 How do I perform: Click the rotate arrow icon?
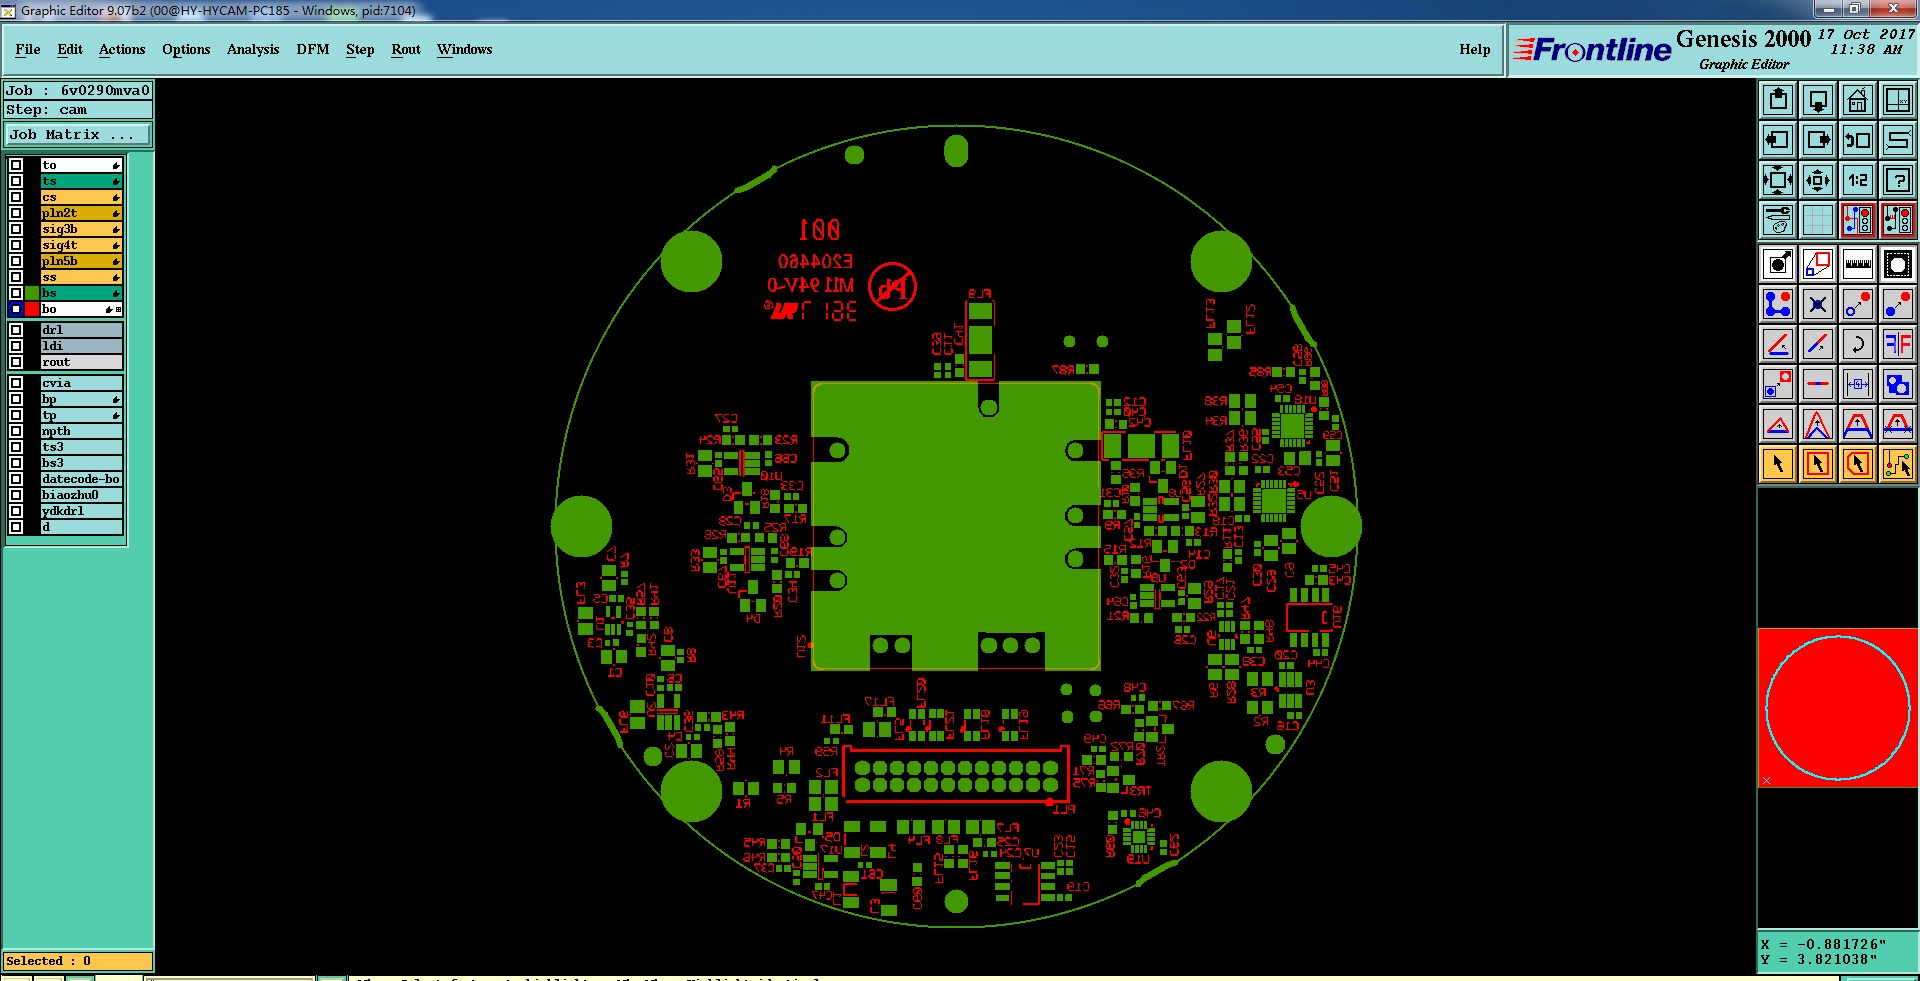1858,344
